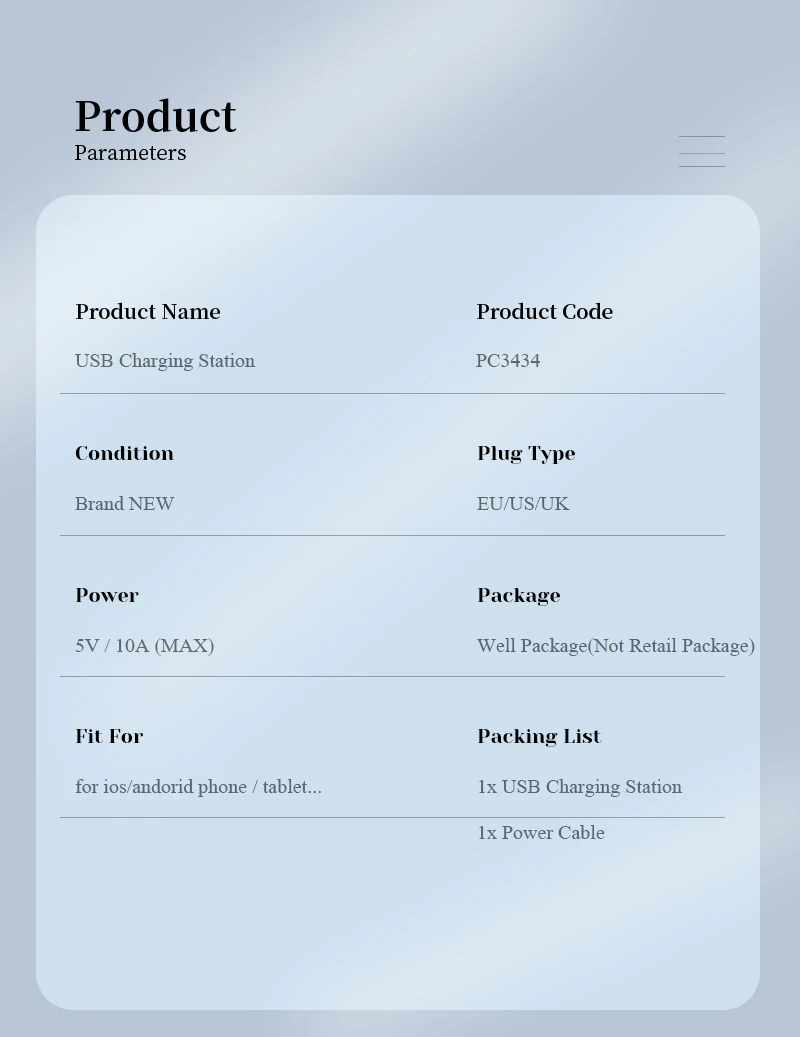Click the Packing List label

click(539, 736)
